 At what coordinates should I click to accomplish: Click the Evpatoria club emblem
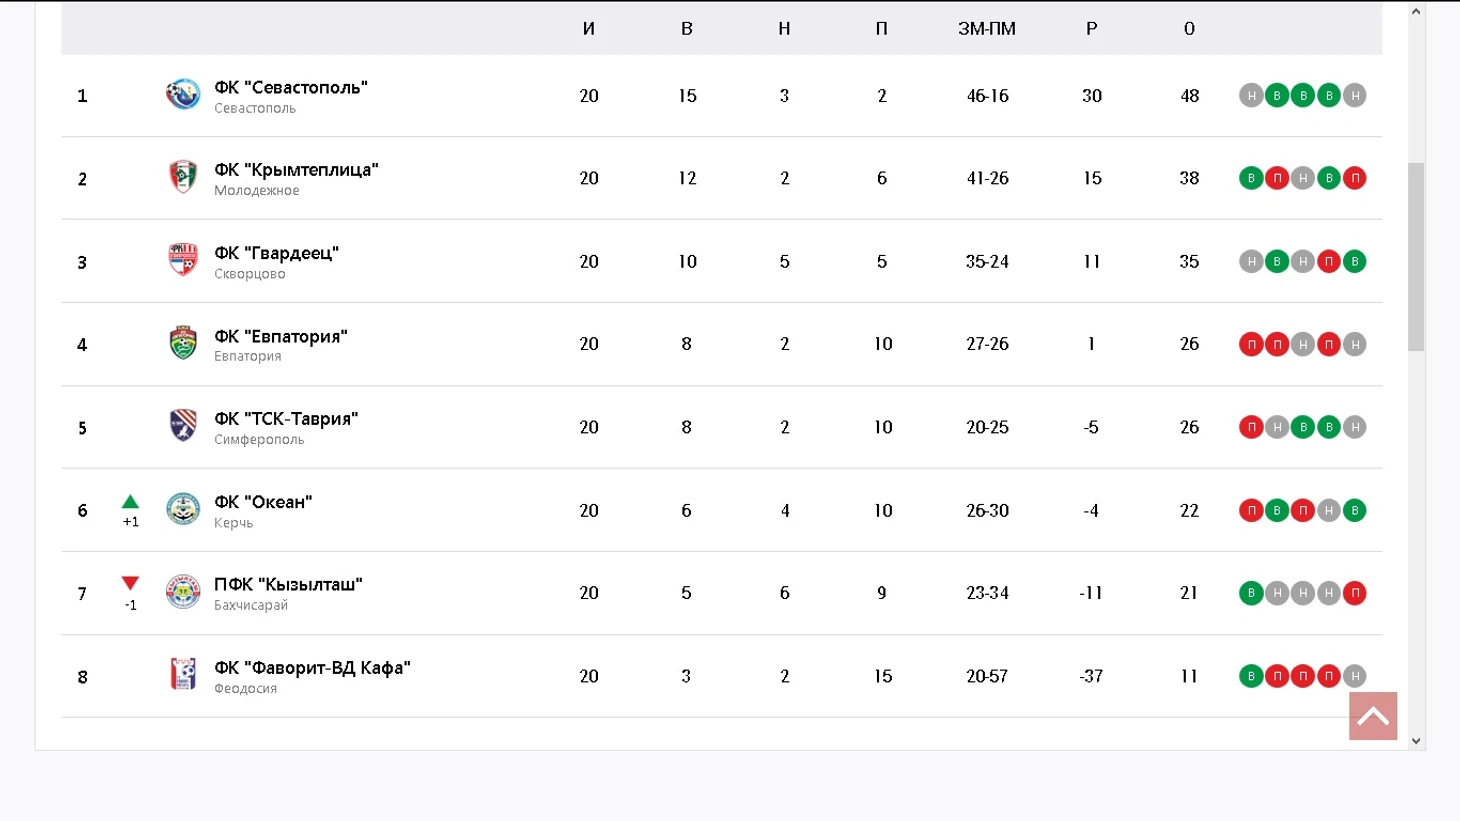pyautogui.click(x=183, y=343)
